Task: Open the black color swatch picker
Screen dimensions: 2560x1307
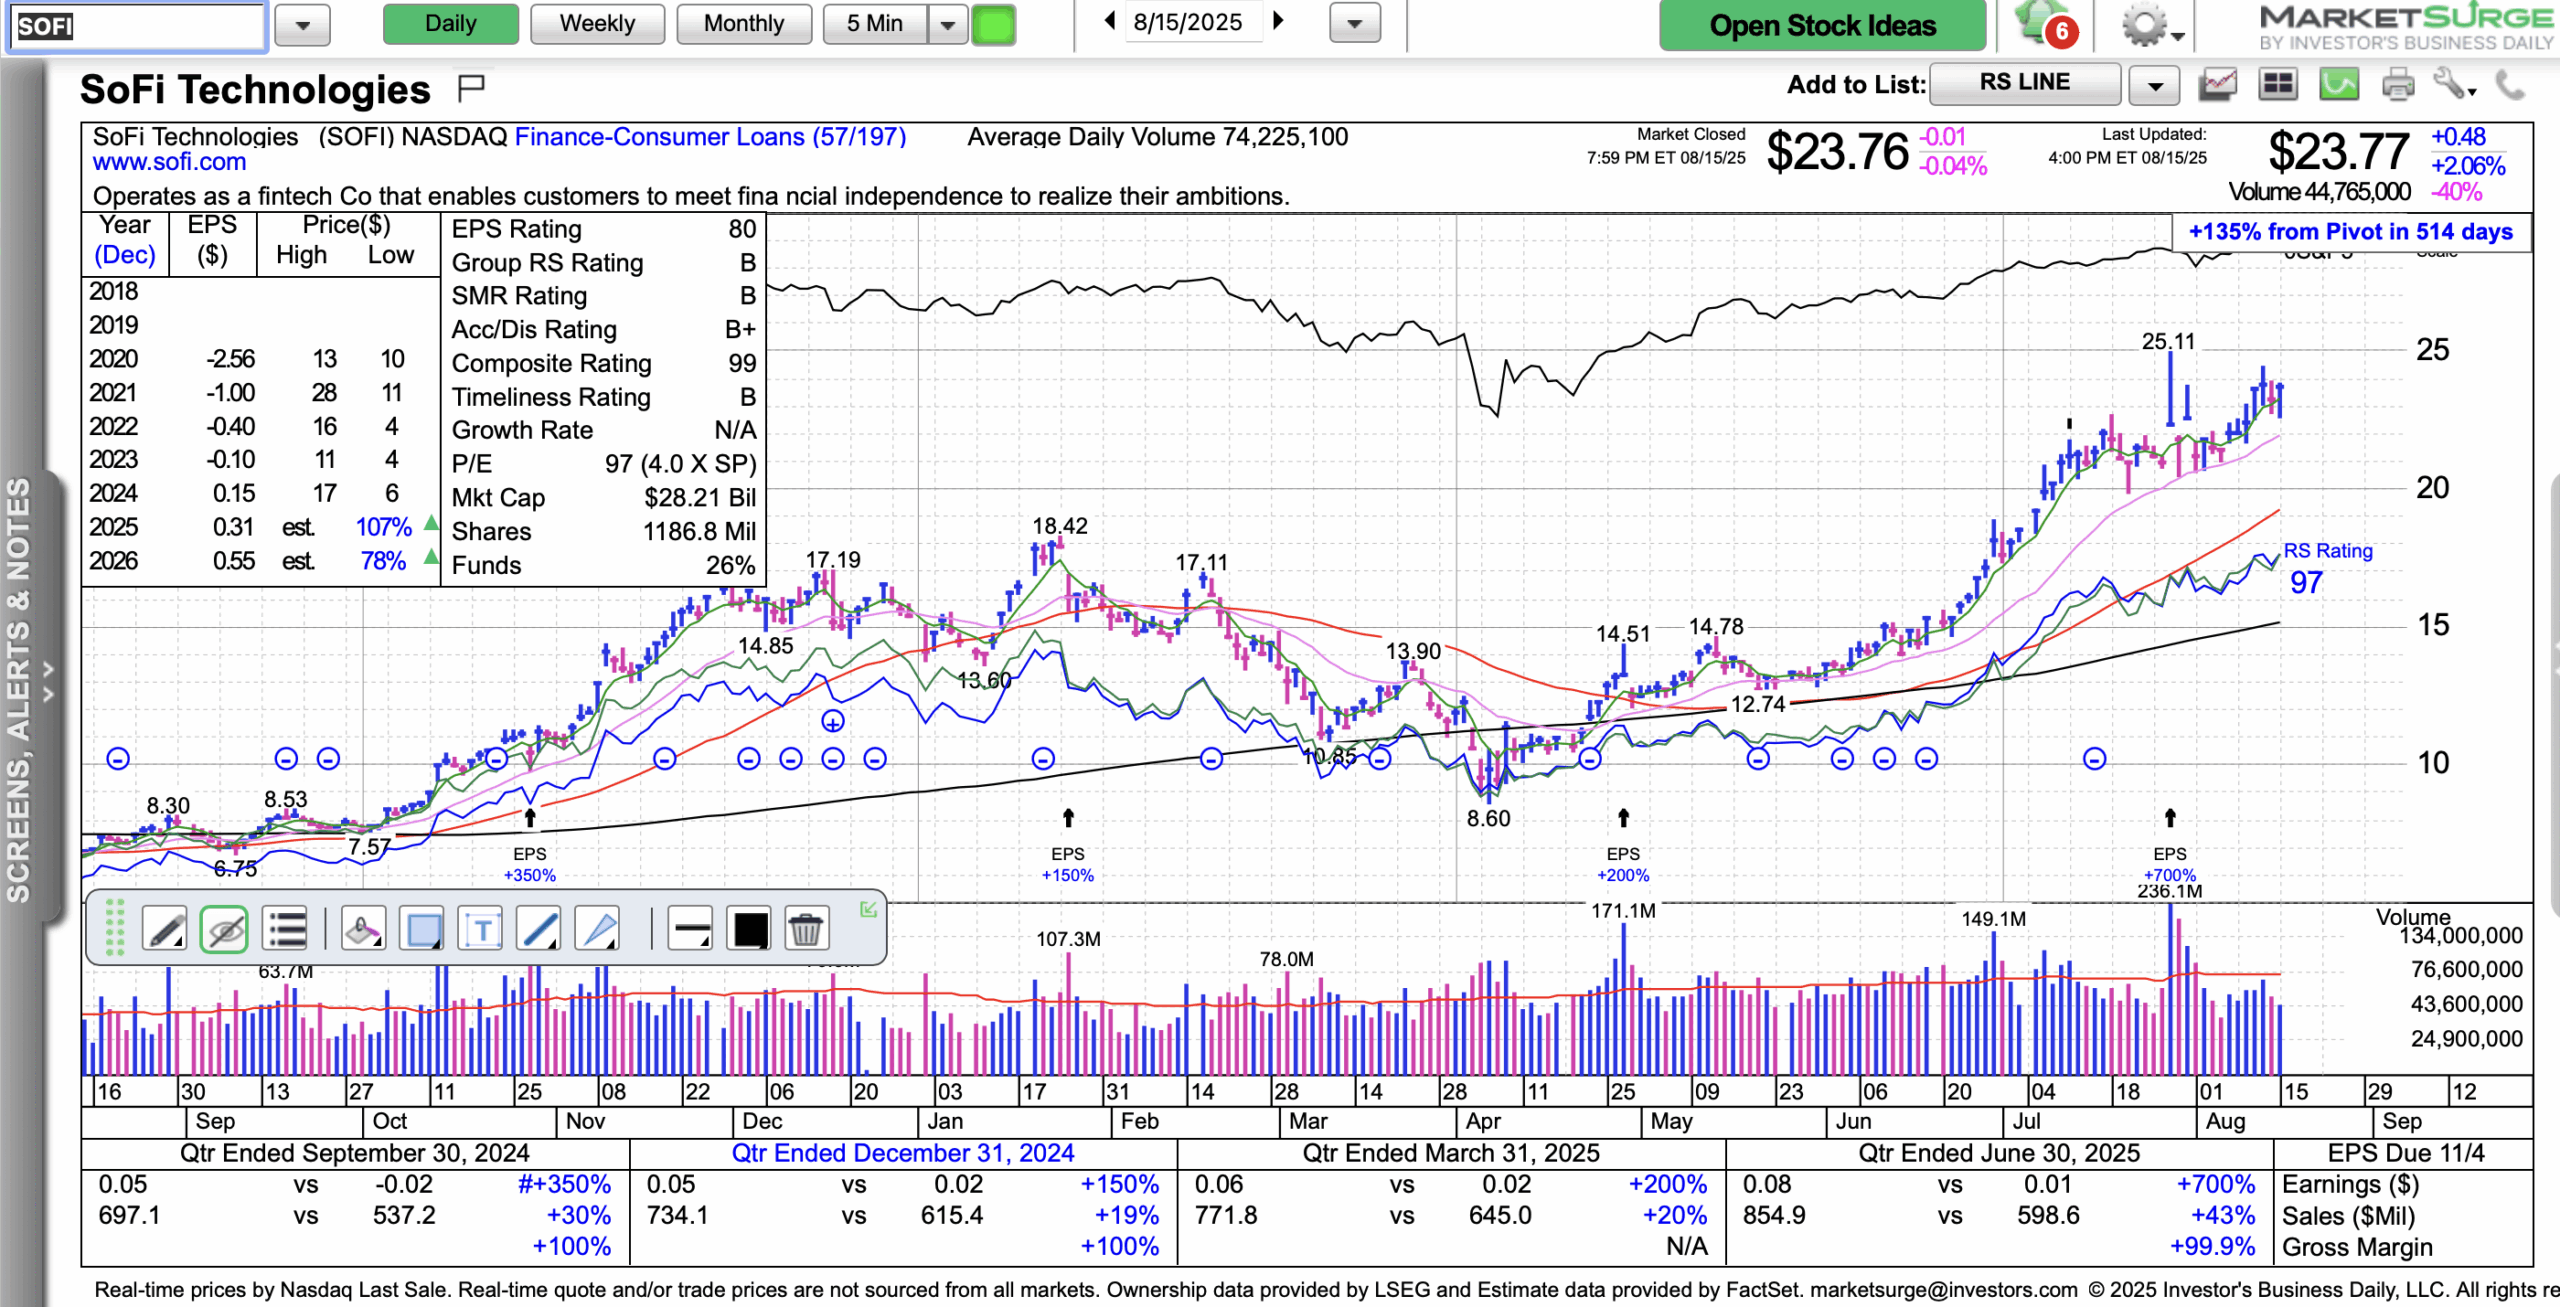Action: (x=750, y=929)
